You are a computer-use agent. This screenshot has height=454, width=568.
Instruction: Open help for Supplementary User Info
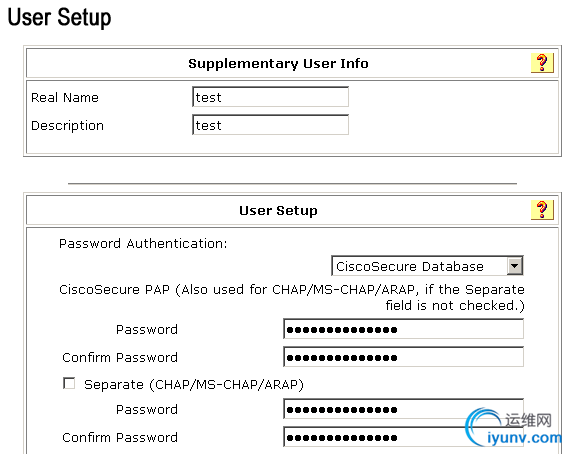(x=542, y=63)
